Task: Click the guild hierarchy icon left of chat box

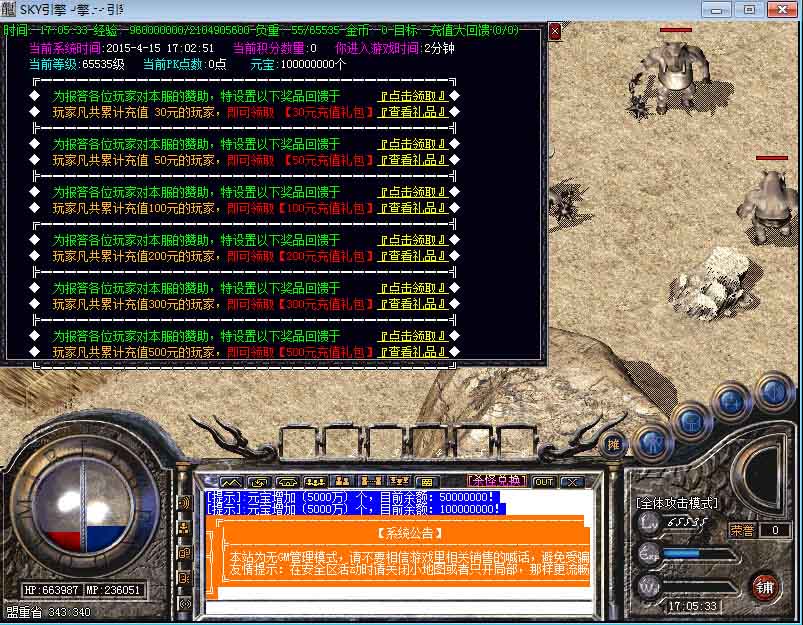Action: pyautogui.click(x=184, y=527)
